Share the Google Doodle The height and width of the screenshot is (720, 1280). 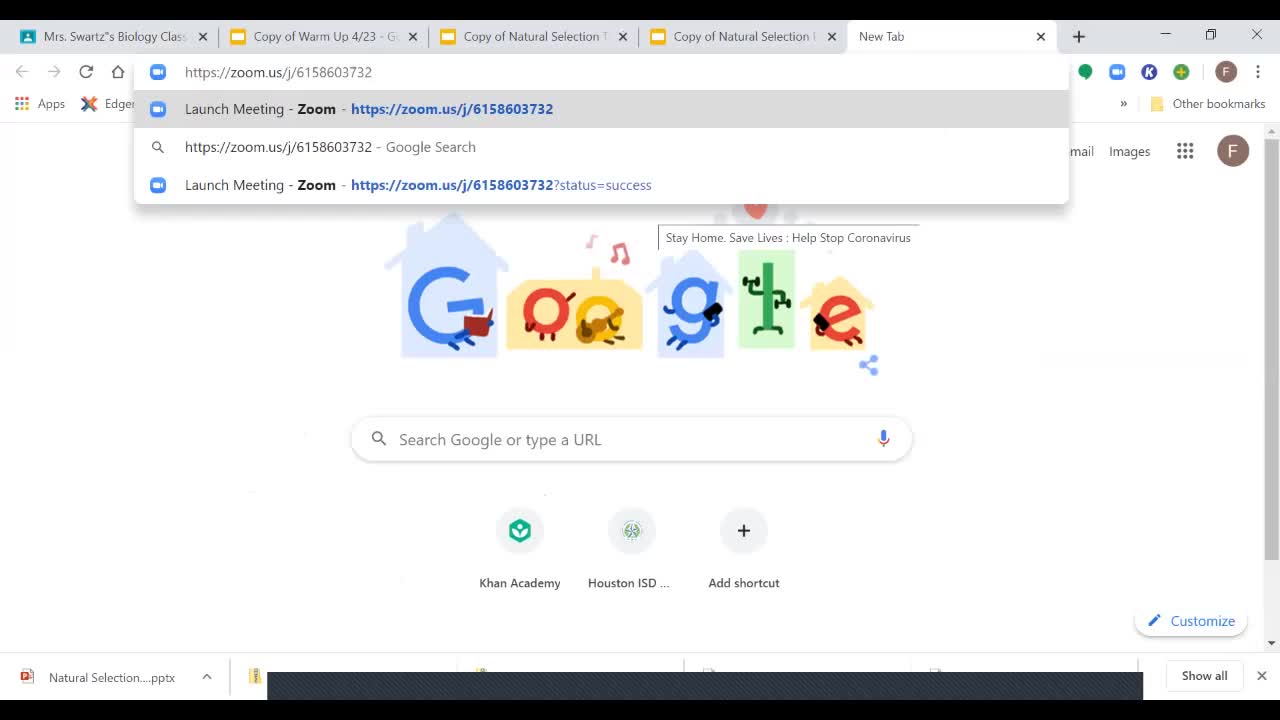(869, 365)
